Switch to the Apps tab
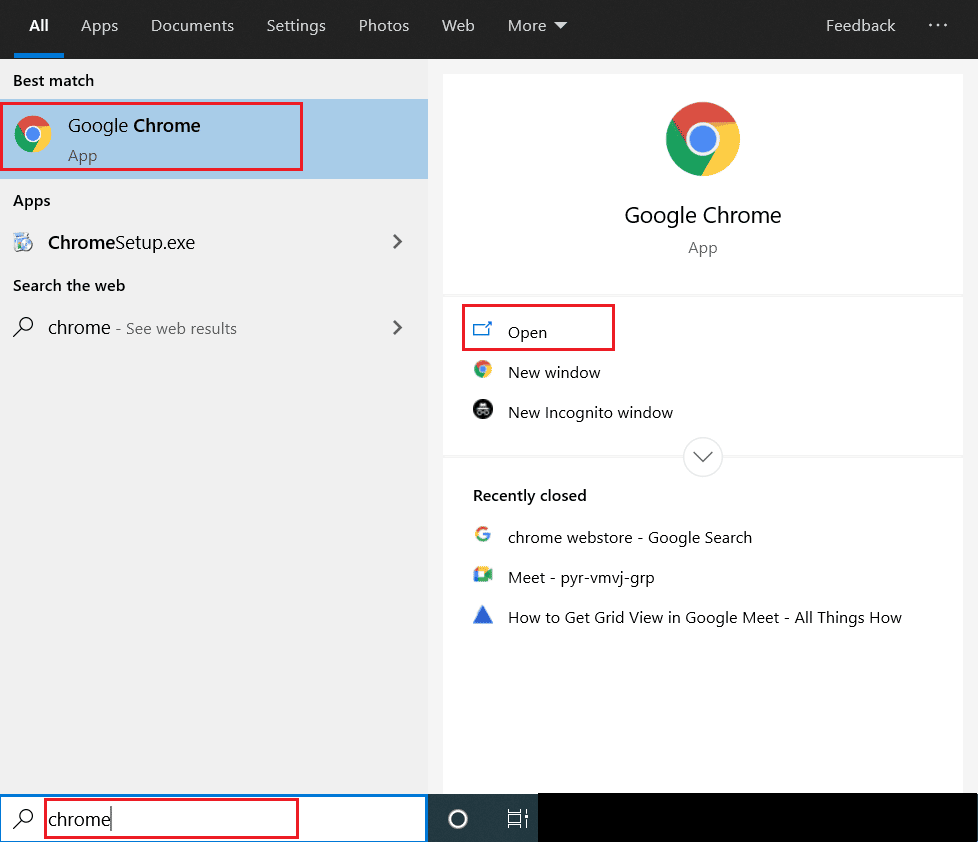Screen dimensions: 978x842 99,26
